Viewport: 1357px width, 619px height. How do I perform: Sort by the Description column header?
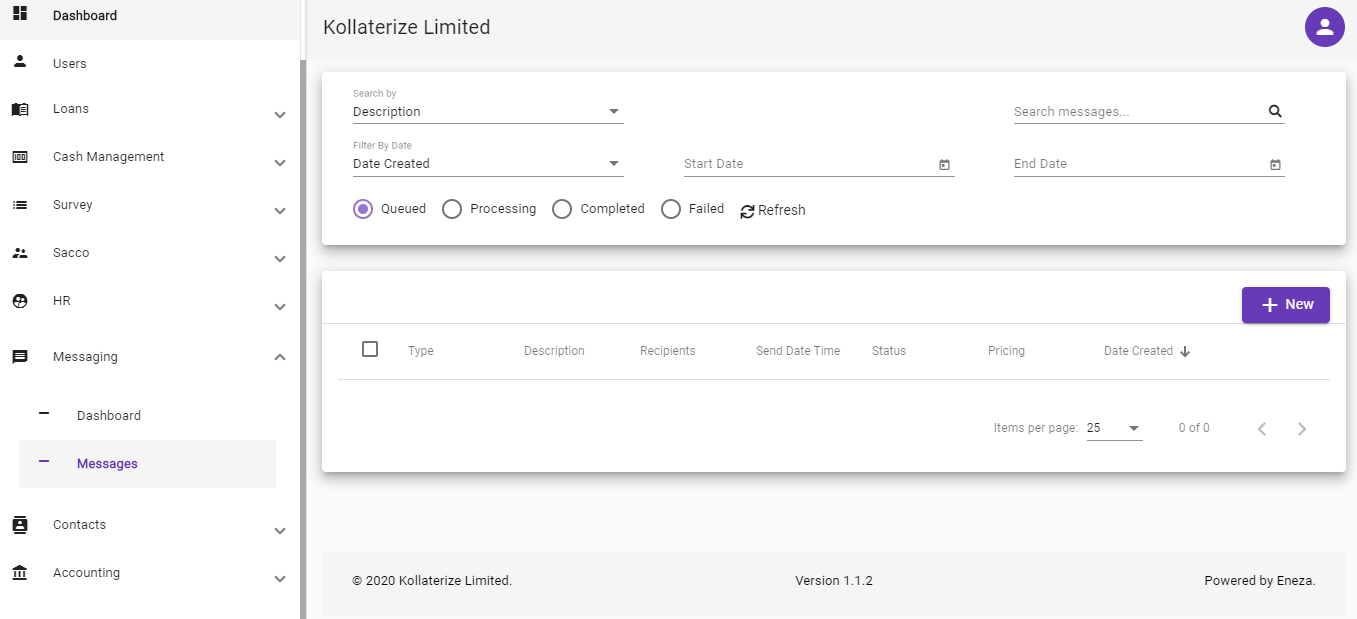point(554,351)
